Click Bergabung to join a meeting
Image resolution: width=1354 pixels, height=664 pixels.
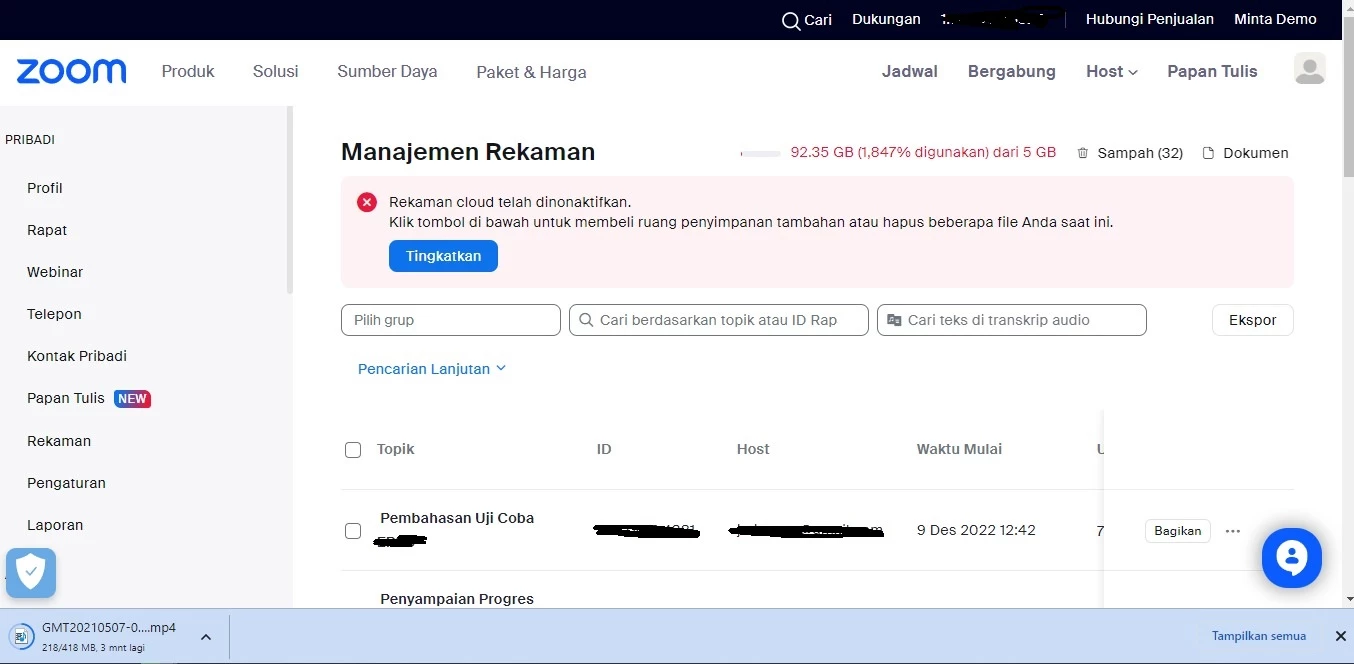coord(1012,71)
